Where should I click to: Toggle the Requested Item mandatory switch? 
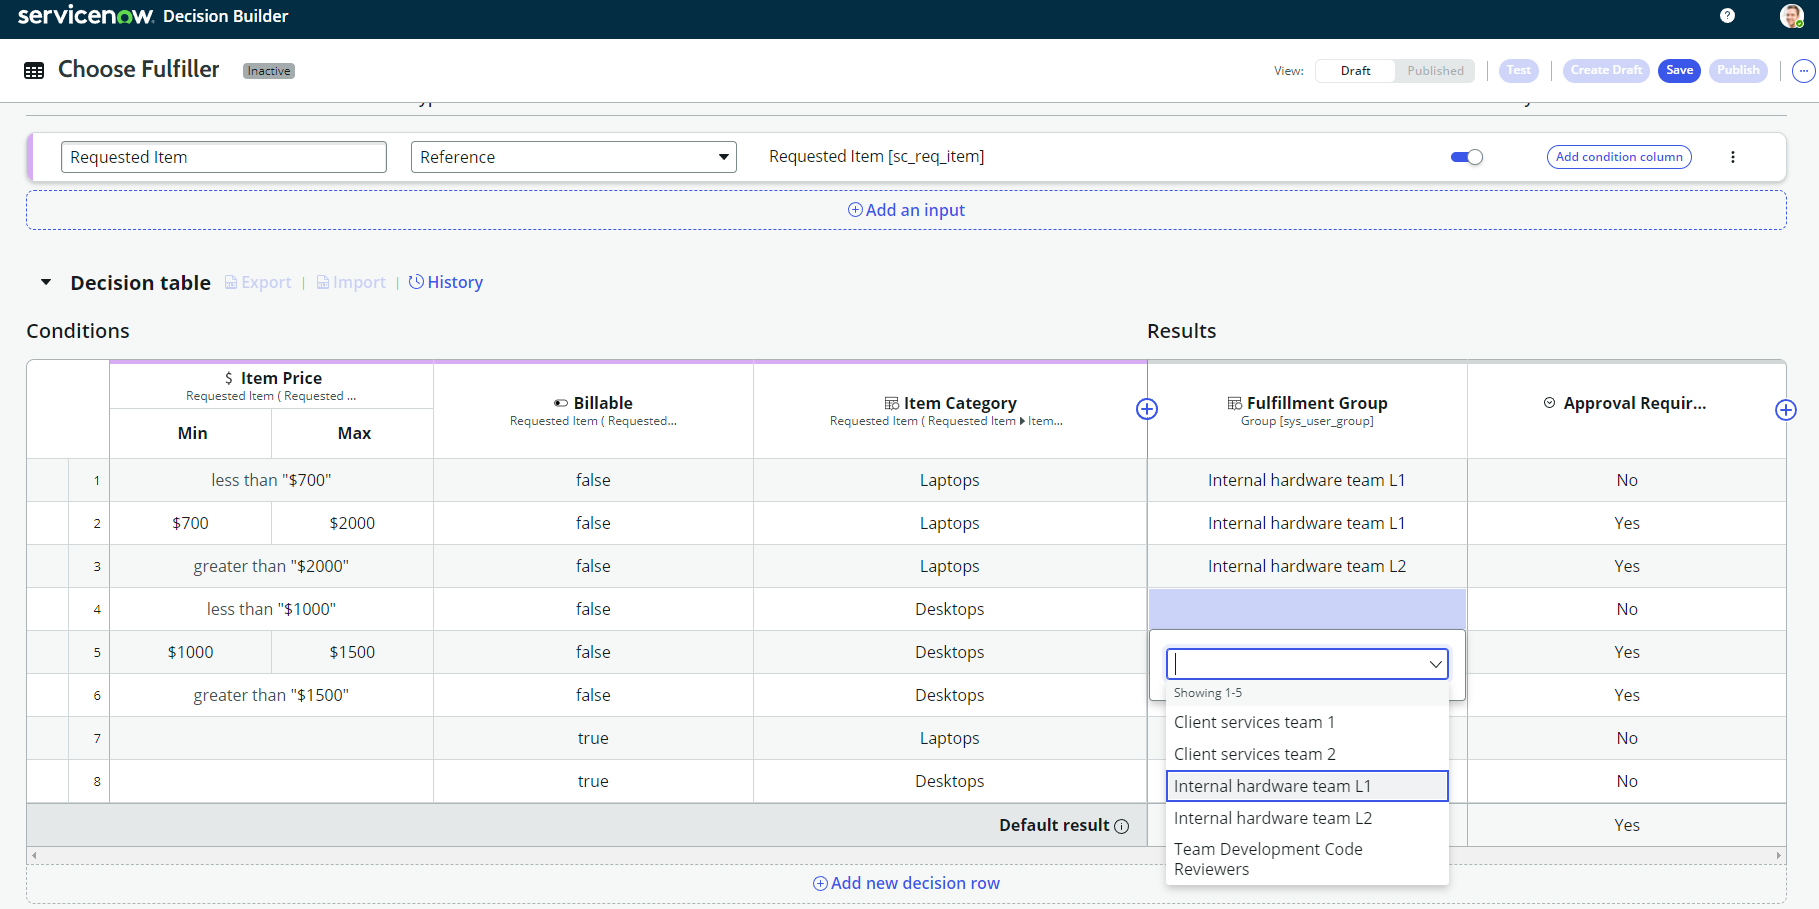tap(1466, 157)
